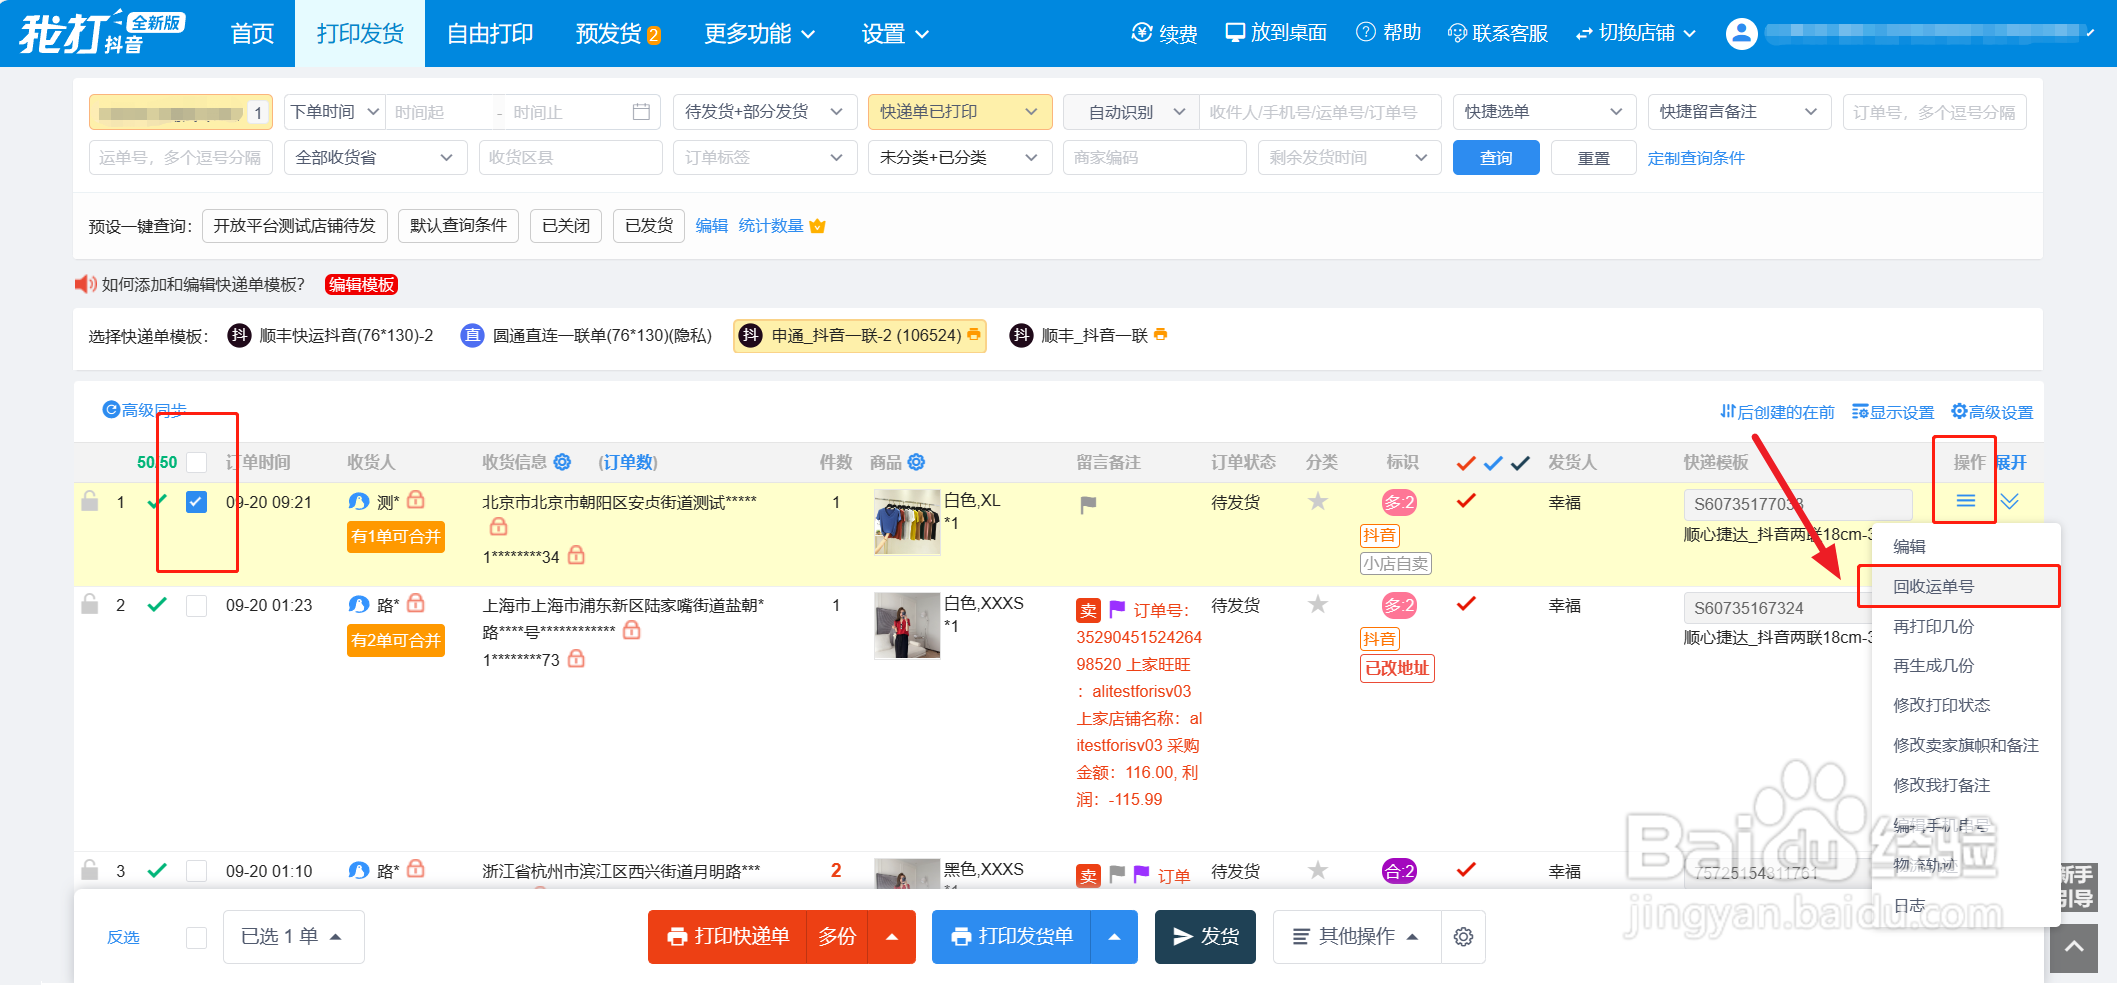Screen dimensions: 2117x985
Task: Open the 下单时间 dropdown
Action: pos(334,112)
